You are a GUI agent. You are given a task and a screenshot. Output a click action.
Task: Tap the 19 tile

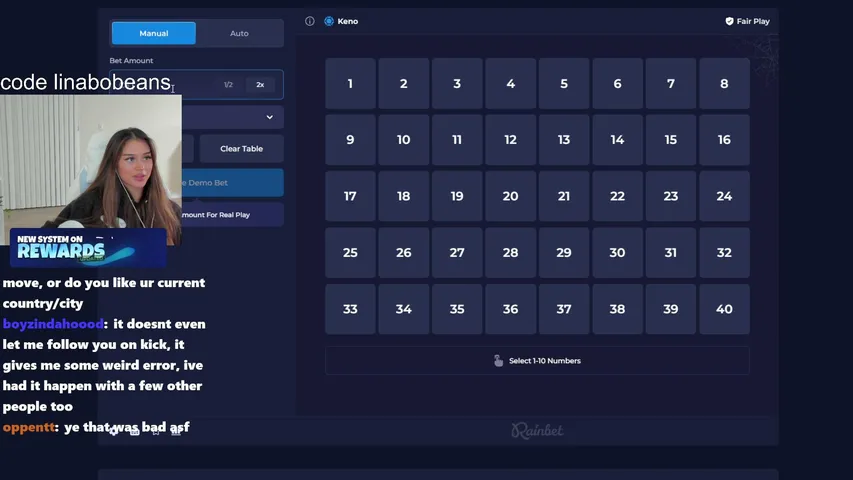[x=457, y=196]
